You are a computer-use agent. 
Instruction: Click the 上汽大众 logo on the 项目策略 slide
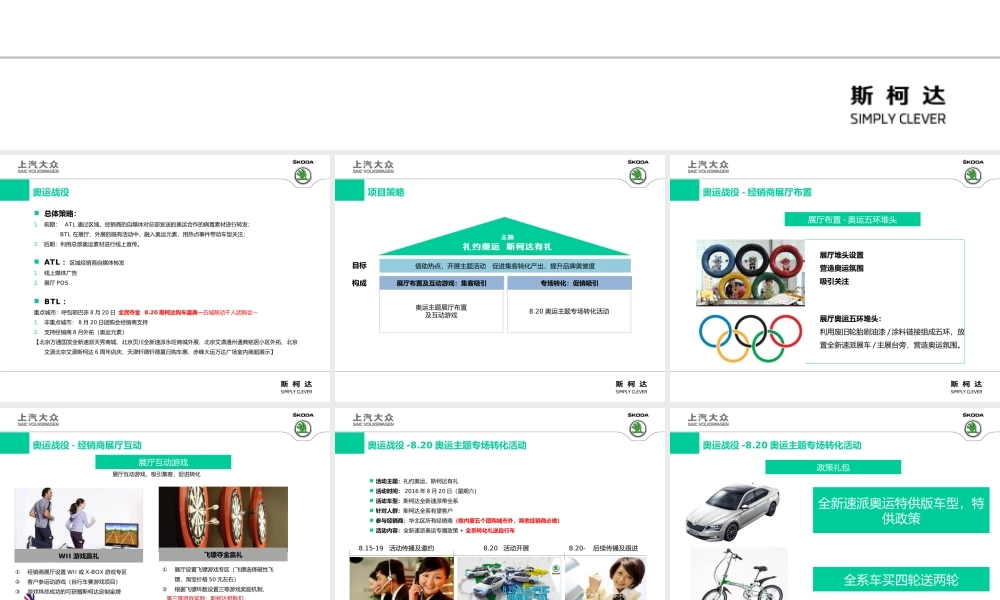pos(373,167)
